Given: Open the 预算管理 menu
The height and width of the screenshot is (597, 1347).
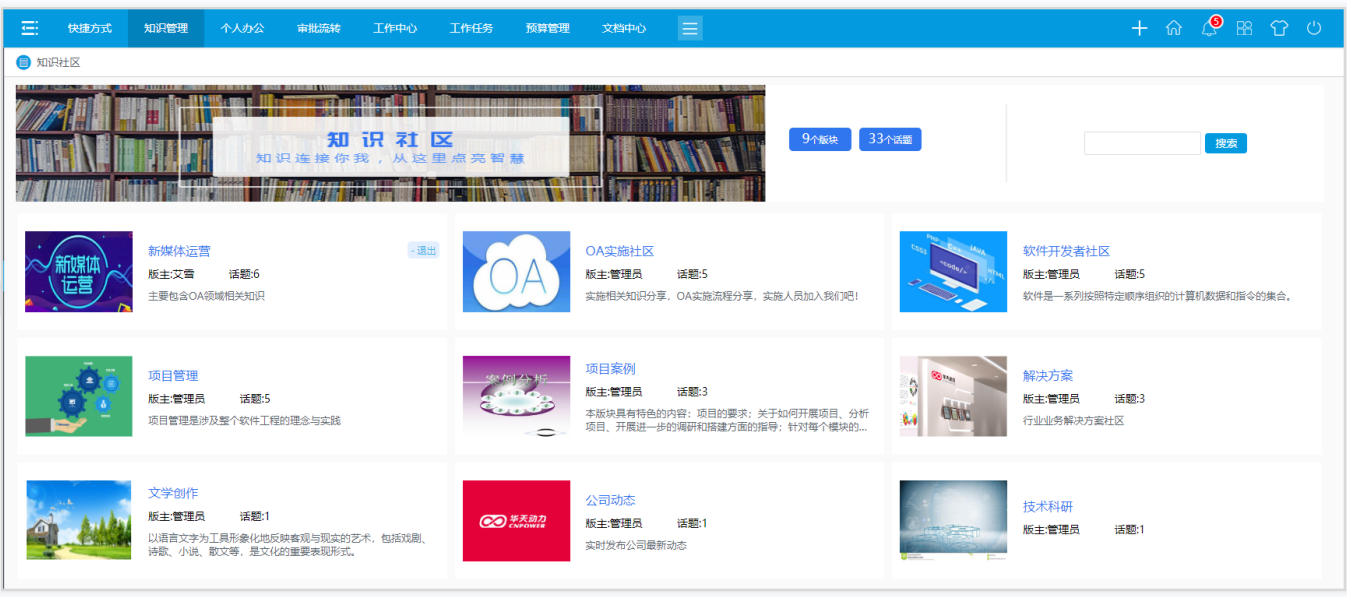Looking at the screenshot, I should tap(547, 28).
